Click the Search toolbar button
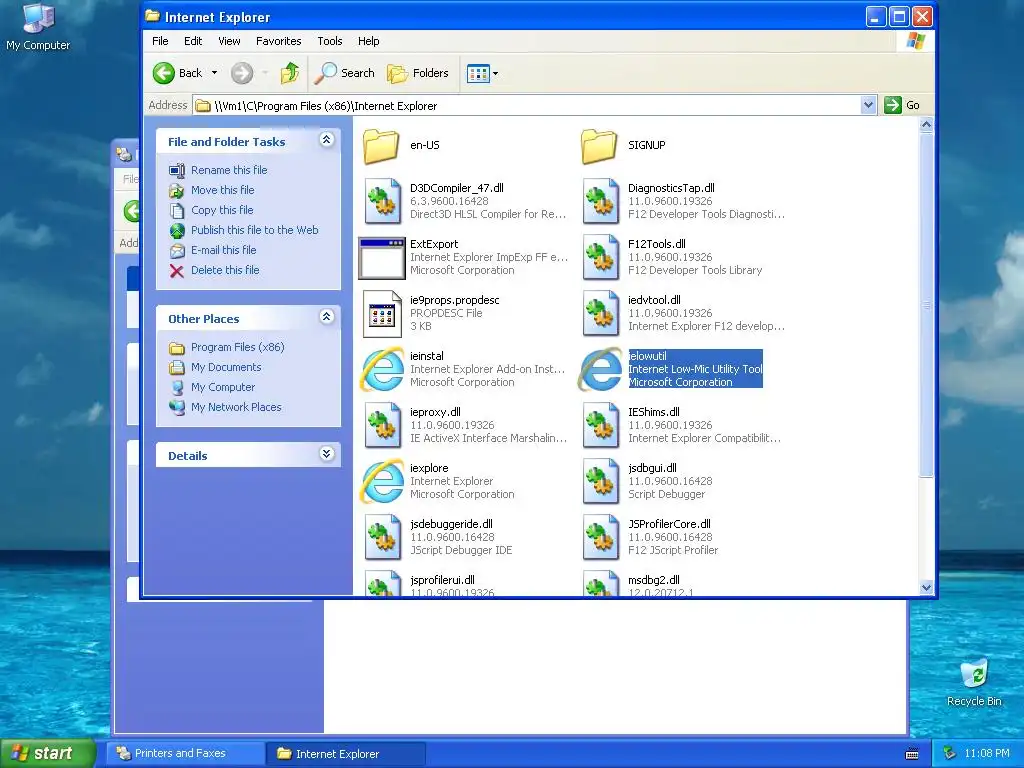1024x768 pixels. coord(344,73)
